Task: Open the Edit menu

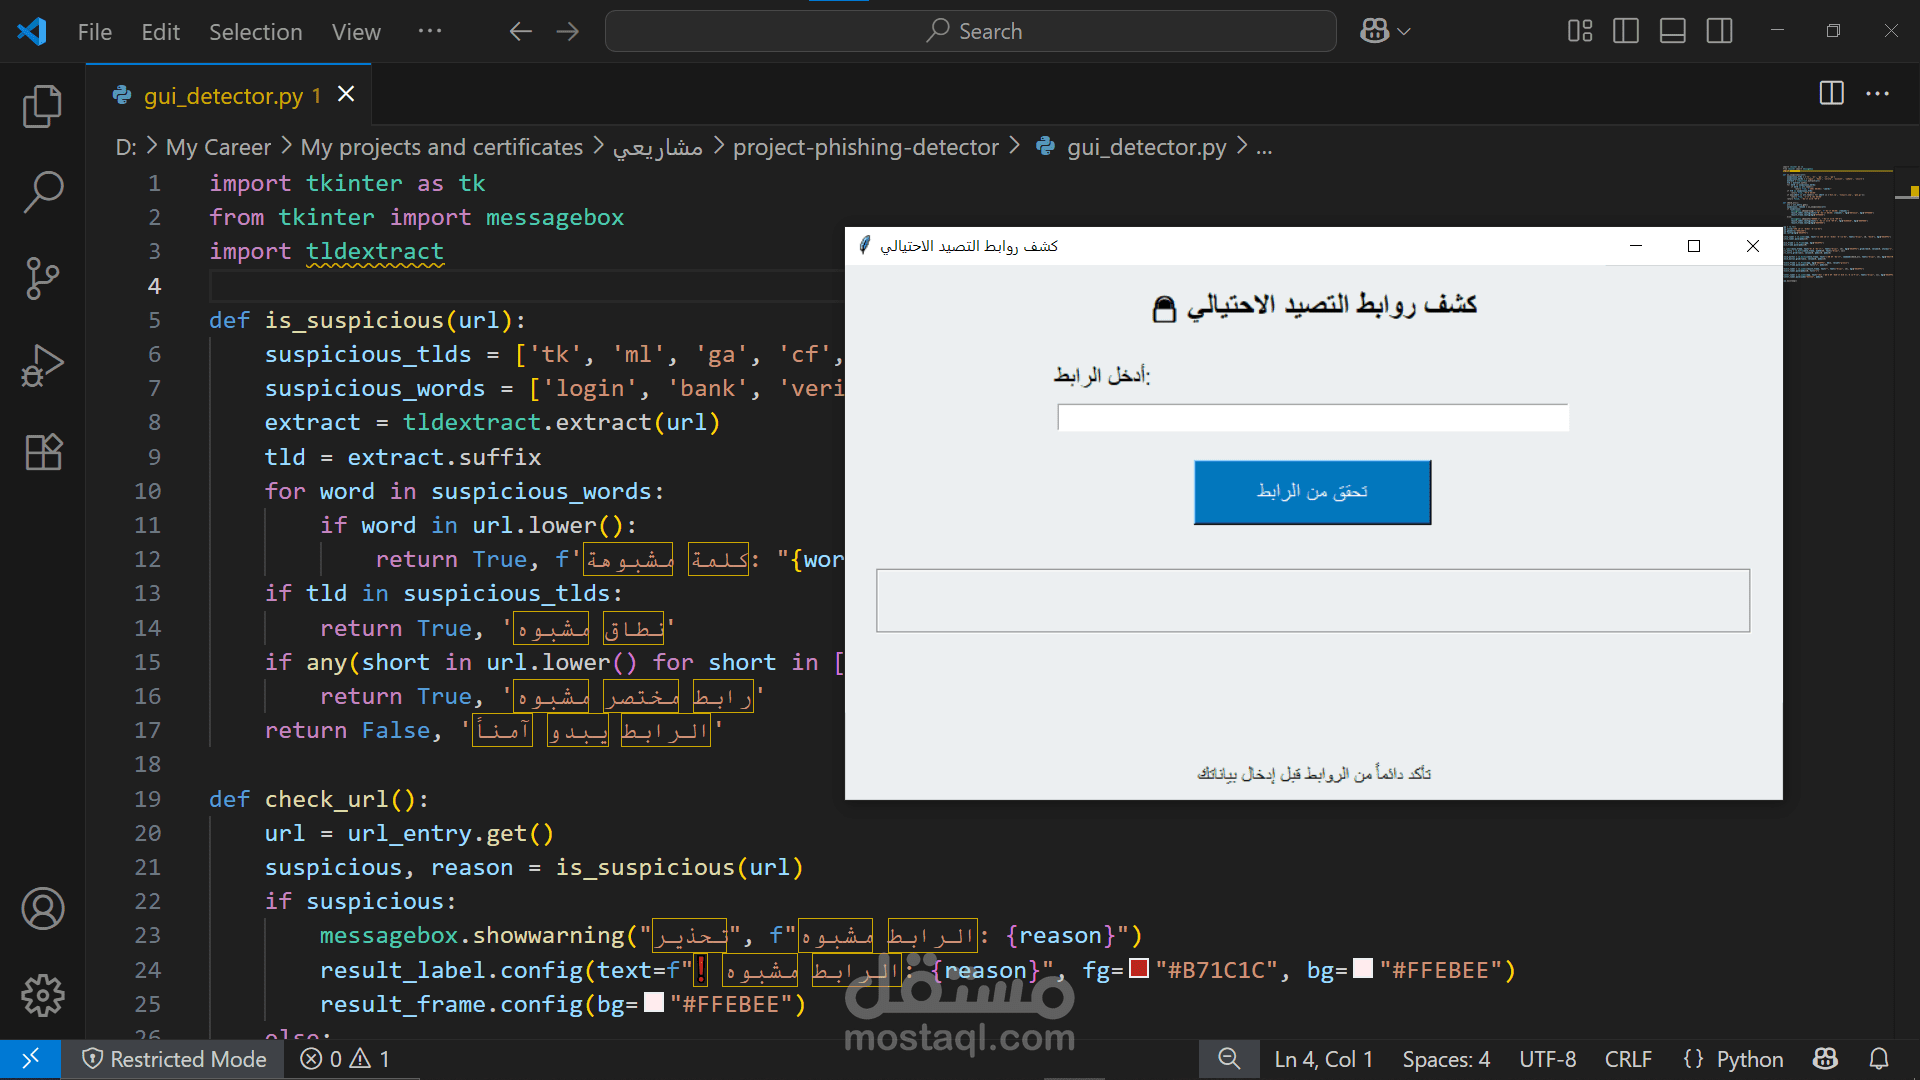Action: pos(160,31)
